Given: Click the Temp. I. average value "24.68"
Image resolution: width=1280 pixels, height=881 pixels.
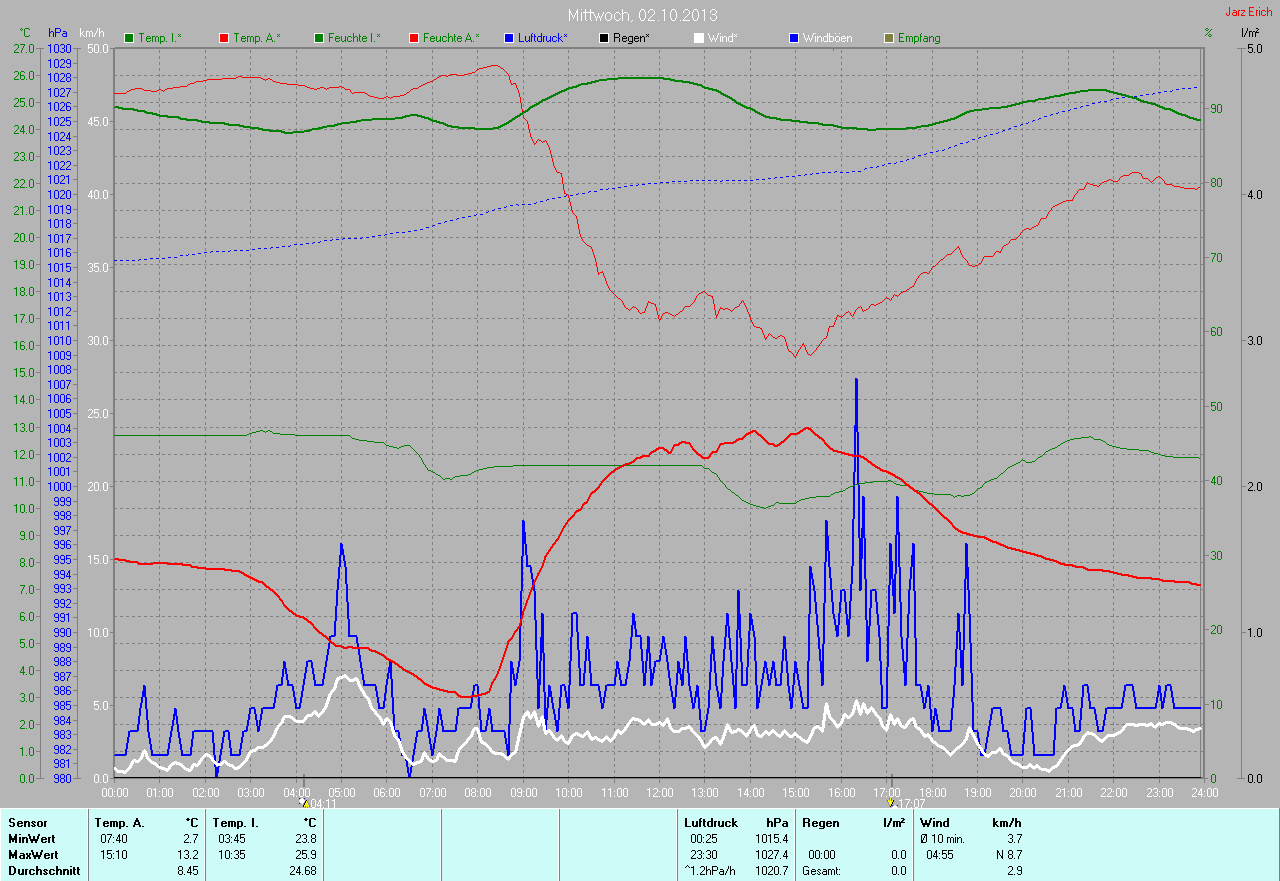Looking at the screenshot, I should click(x=302, y=871).
